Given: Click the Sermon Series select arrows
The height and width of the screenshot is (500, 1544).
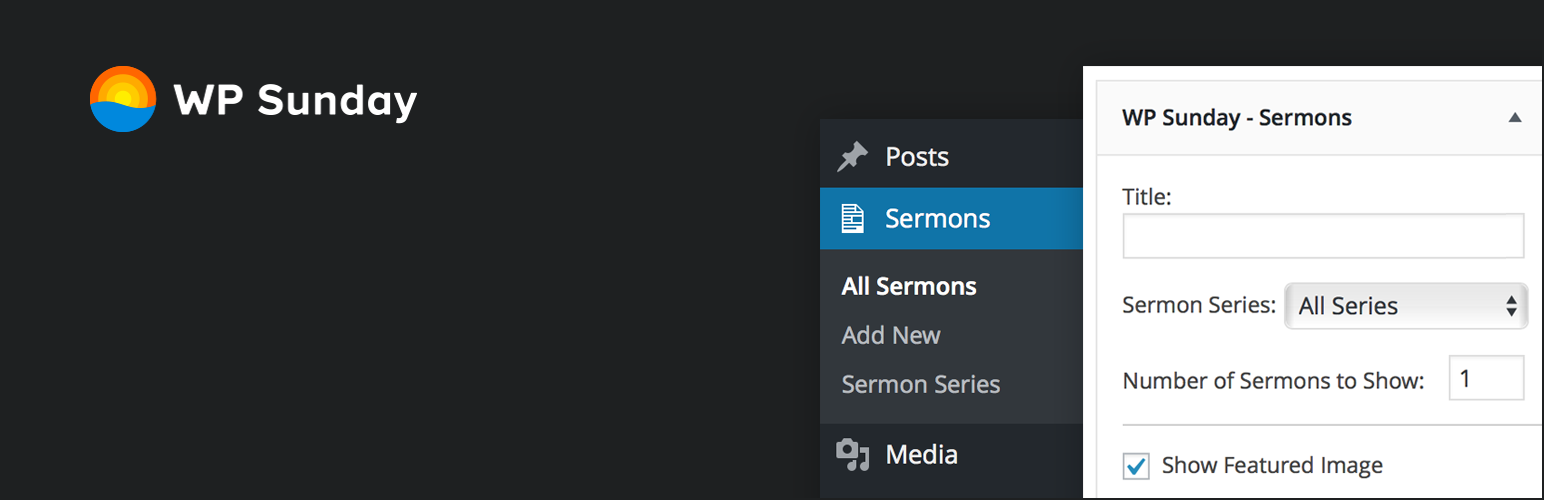Looking at the screenshot, I should pyautogui.click(x=1512, y=306).
